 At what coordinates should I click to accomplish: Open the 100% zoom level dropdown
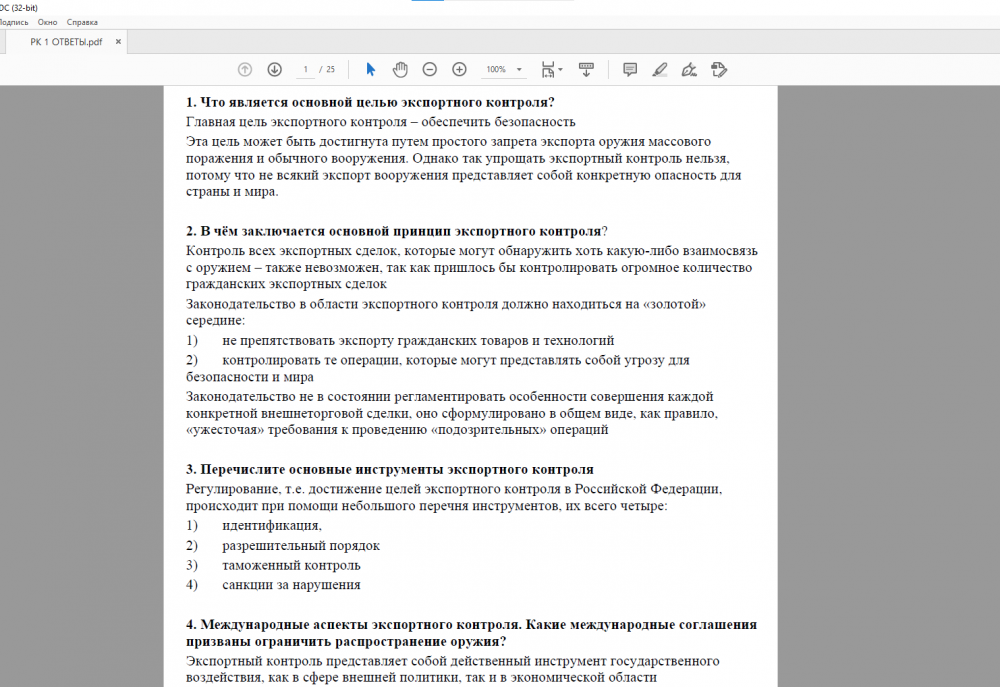click(x=505, y=70)
